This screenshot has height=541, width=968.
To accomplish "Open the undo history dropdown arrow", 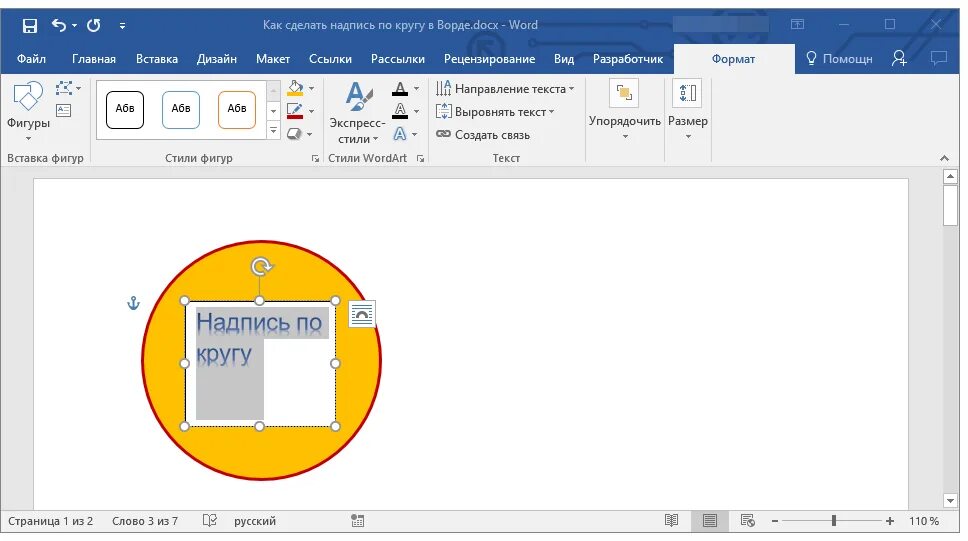I will (75, 25).
